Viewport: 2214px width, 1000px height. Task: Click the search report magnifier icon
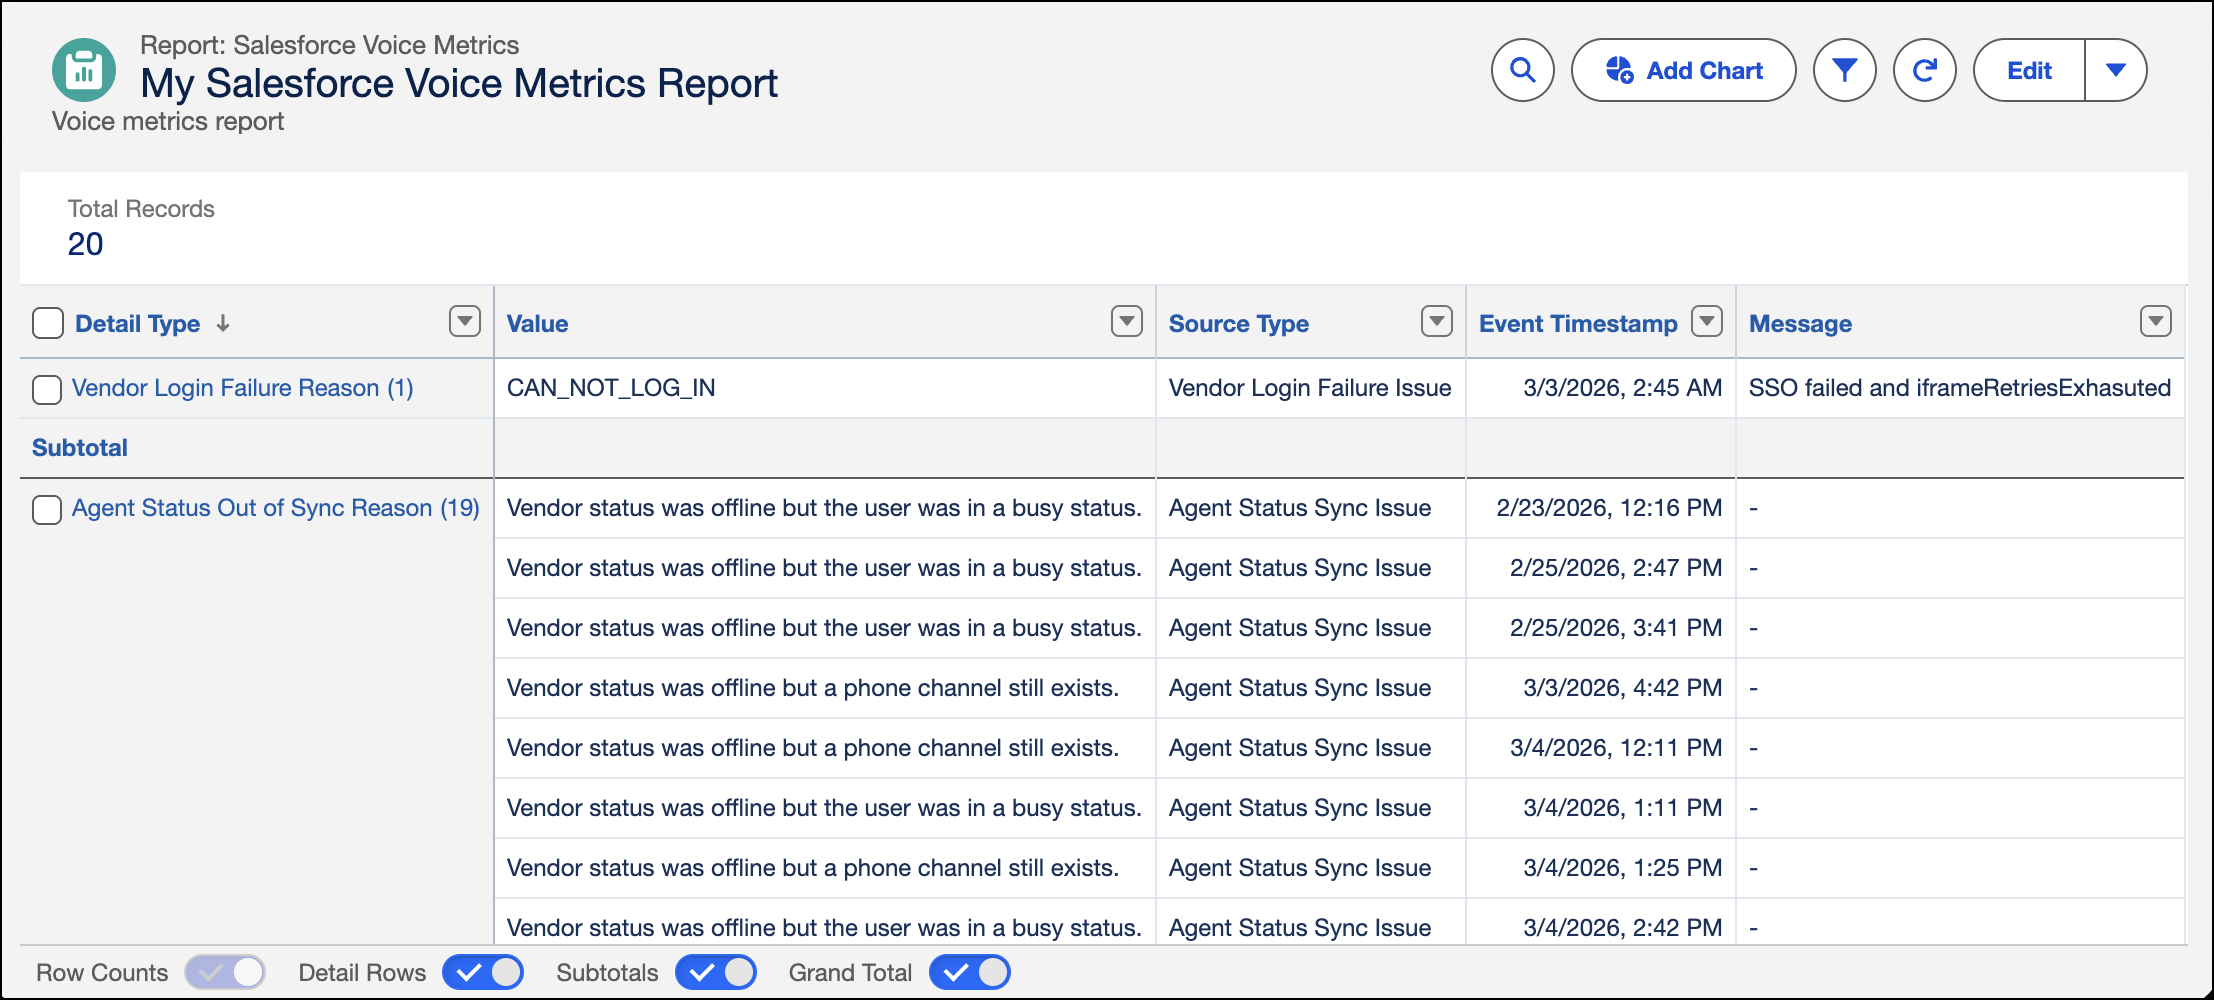click(1522, 70)
